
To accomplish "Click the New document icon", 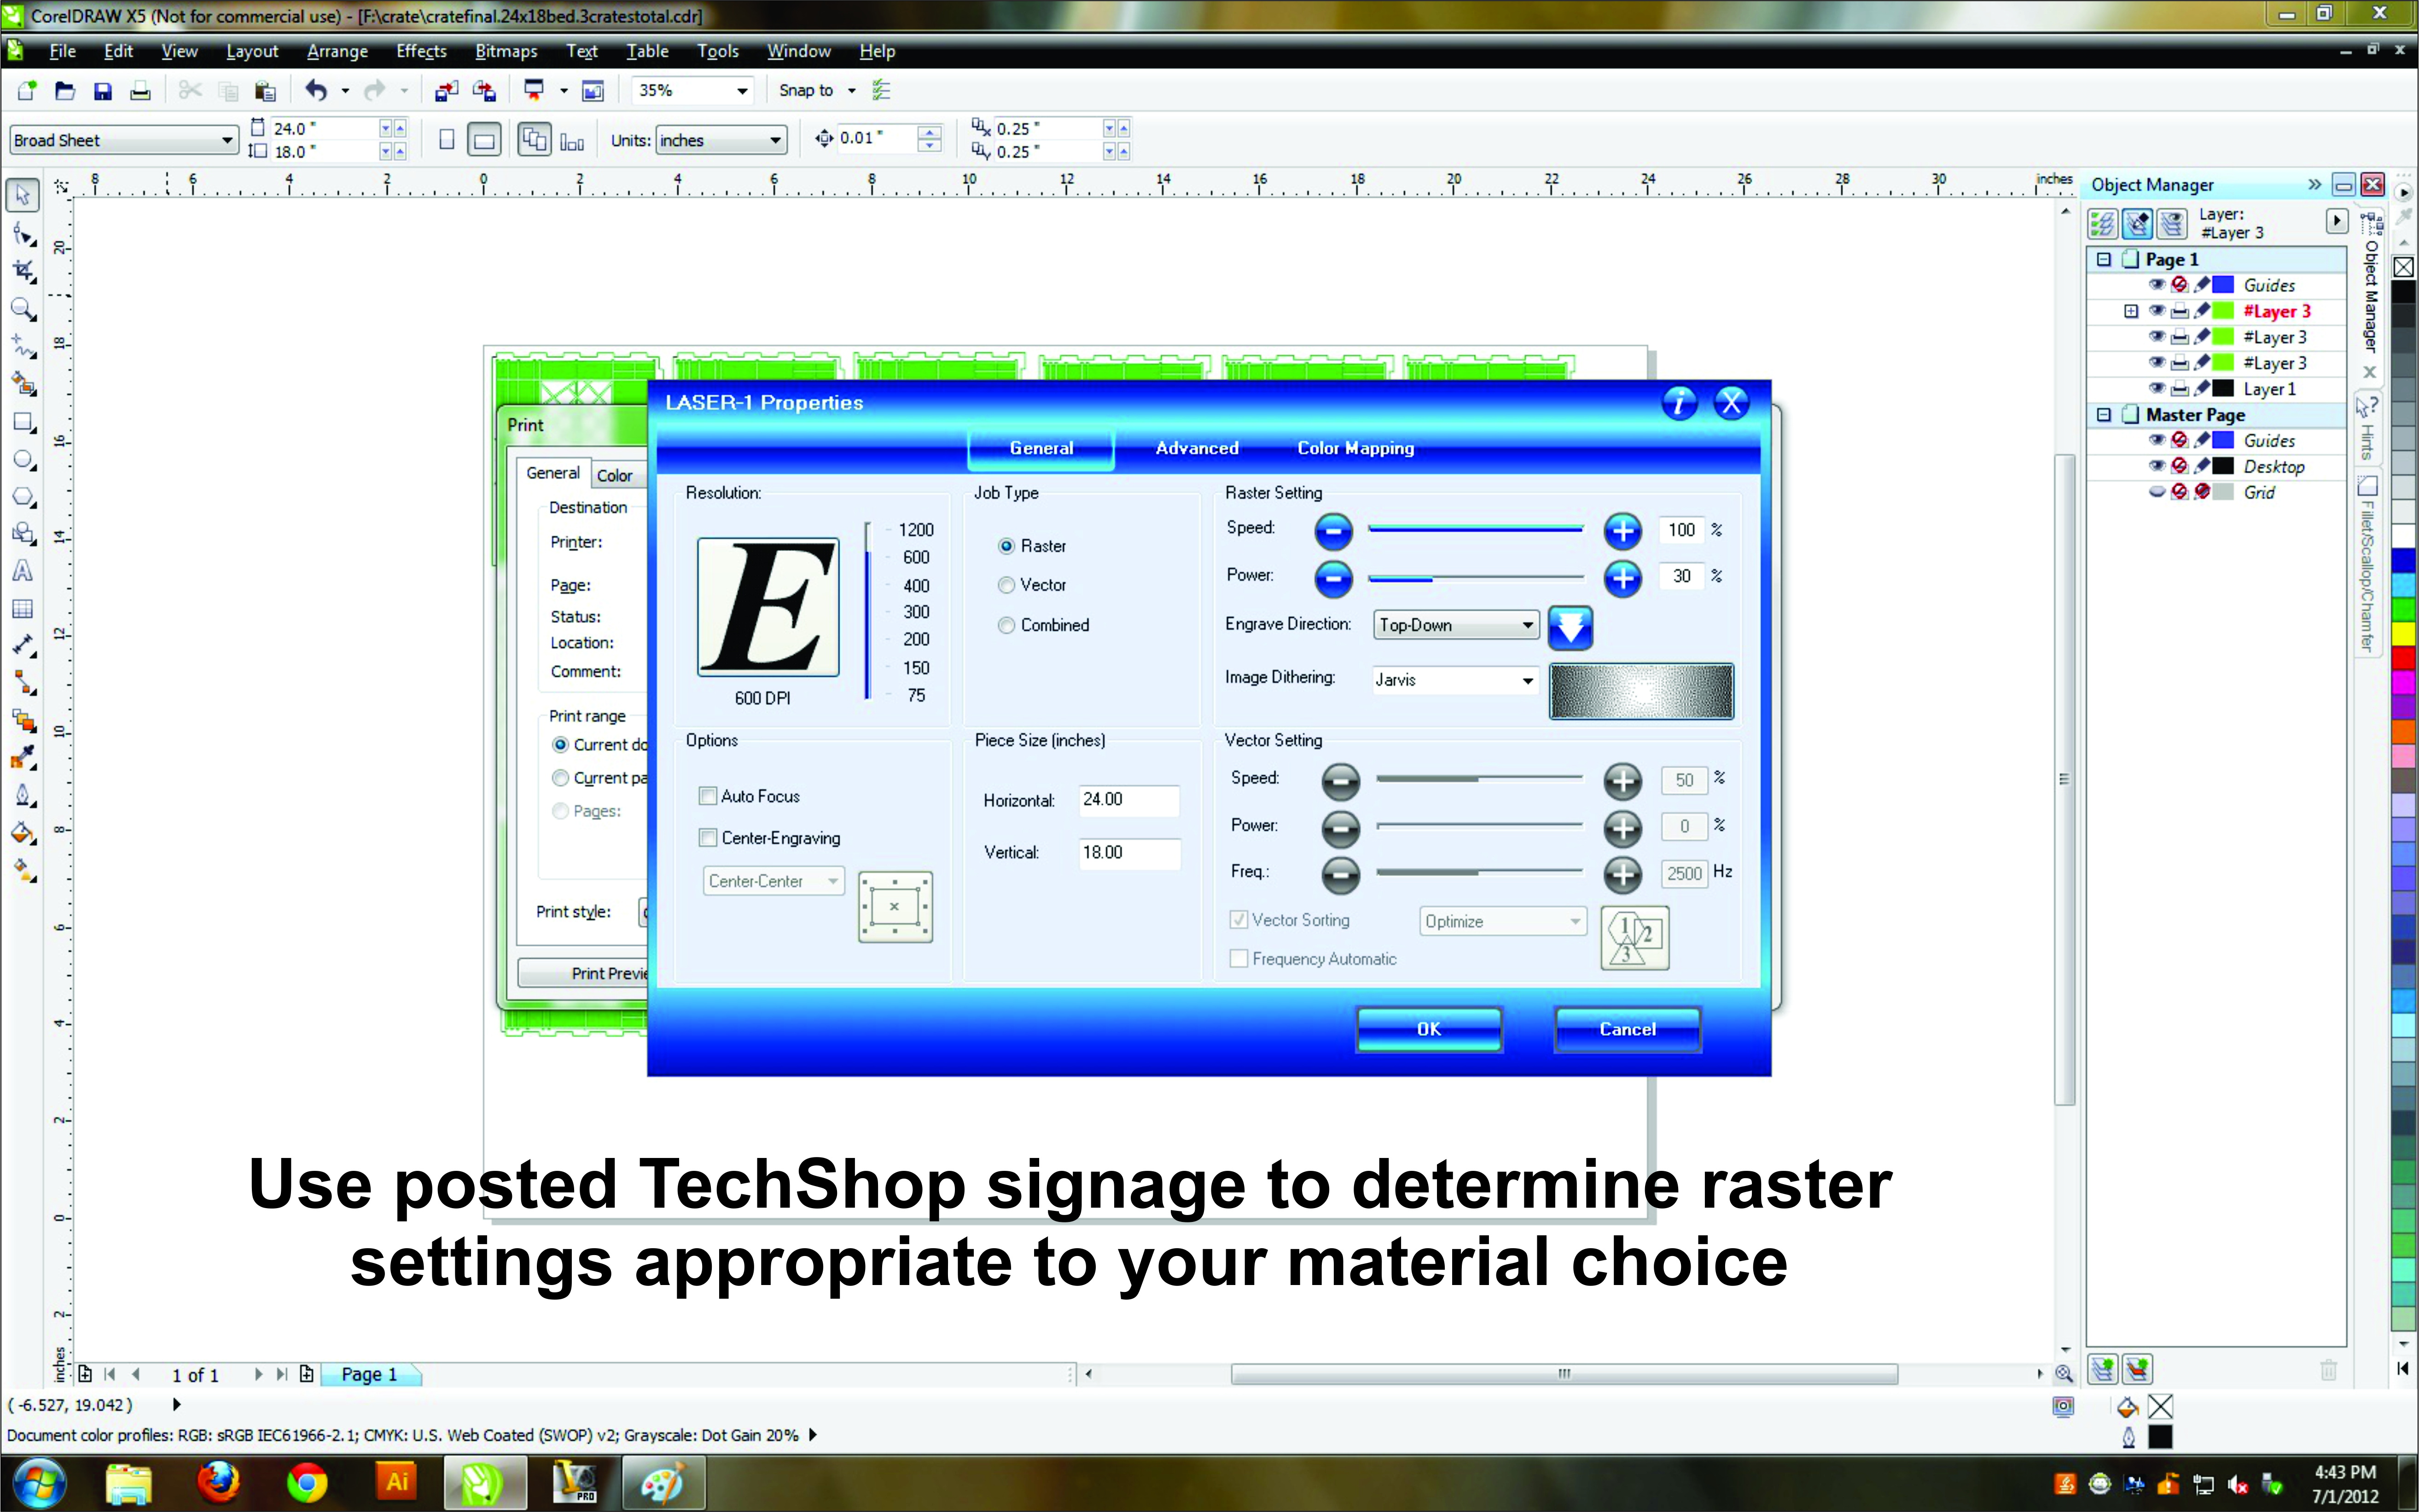I will [27, 91].
